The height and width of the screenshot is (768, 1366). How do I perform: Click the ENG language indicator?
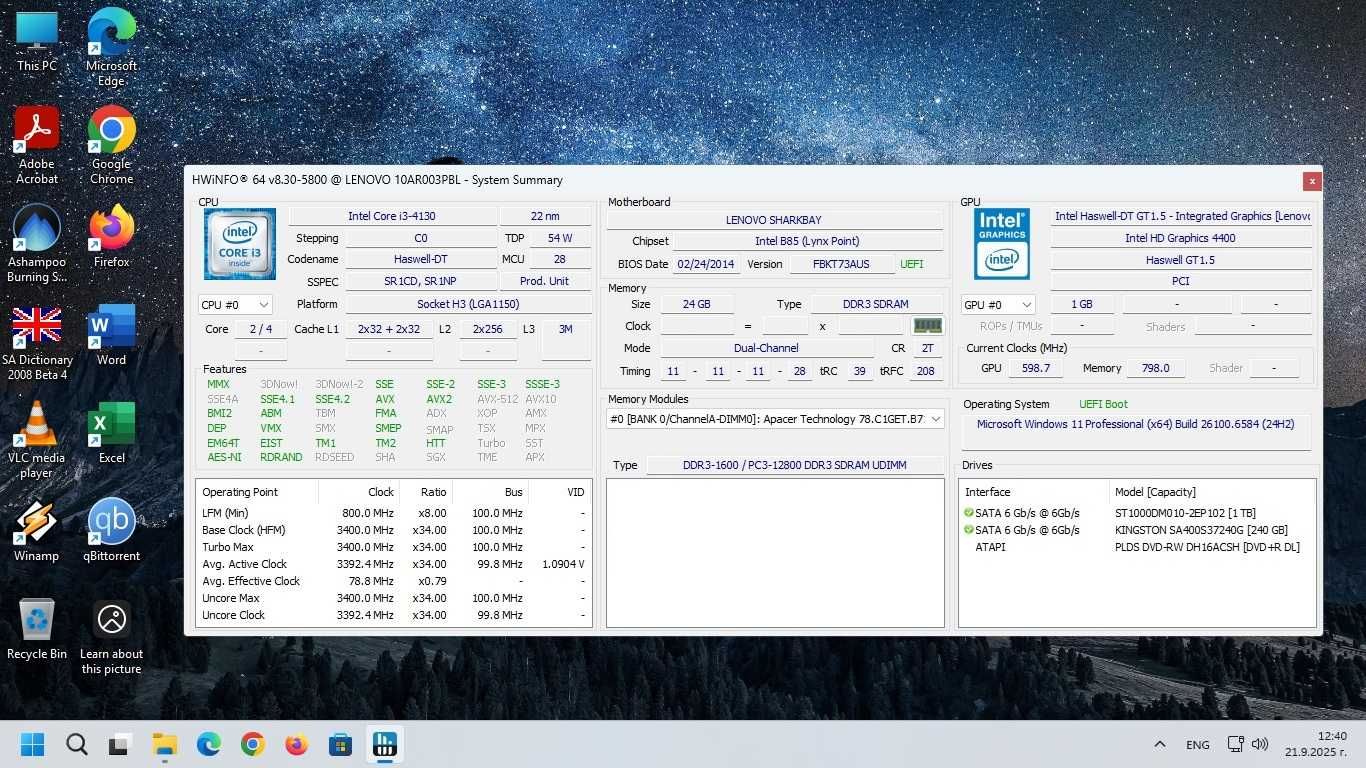pos(1197,744)
